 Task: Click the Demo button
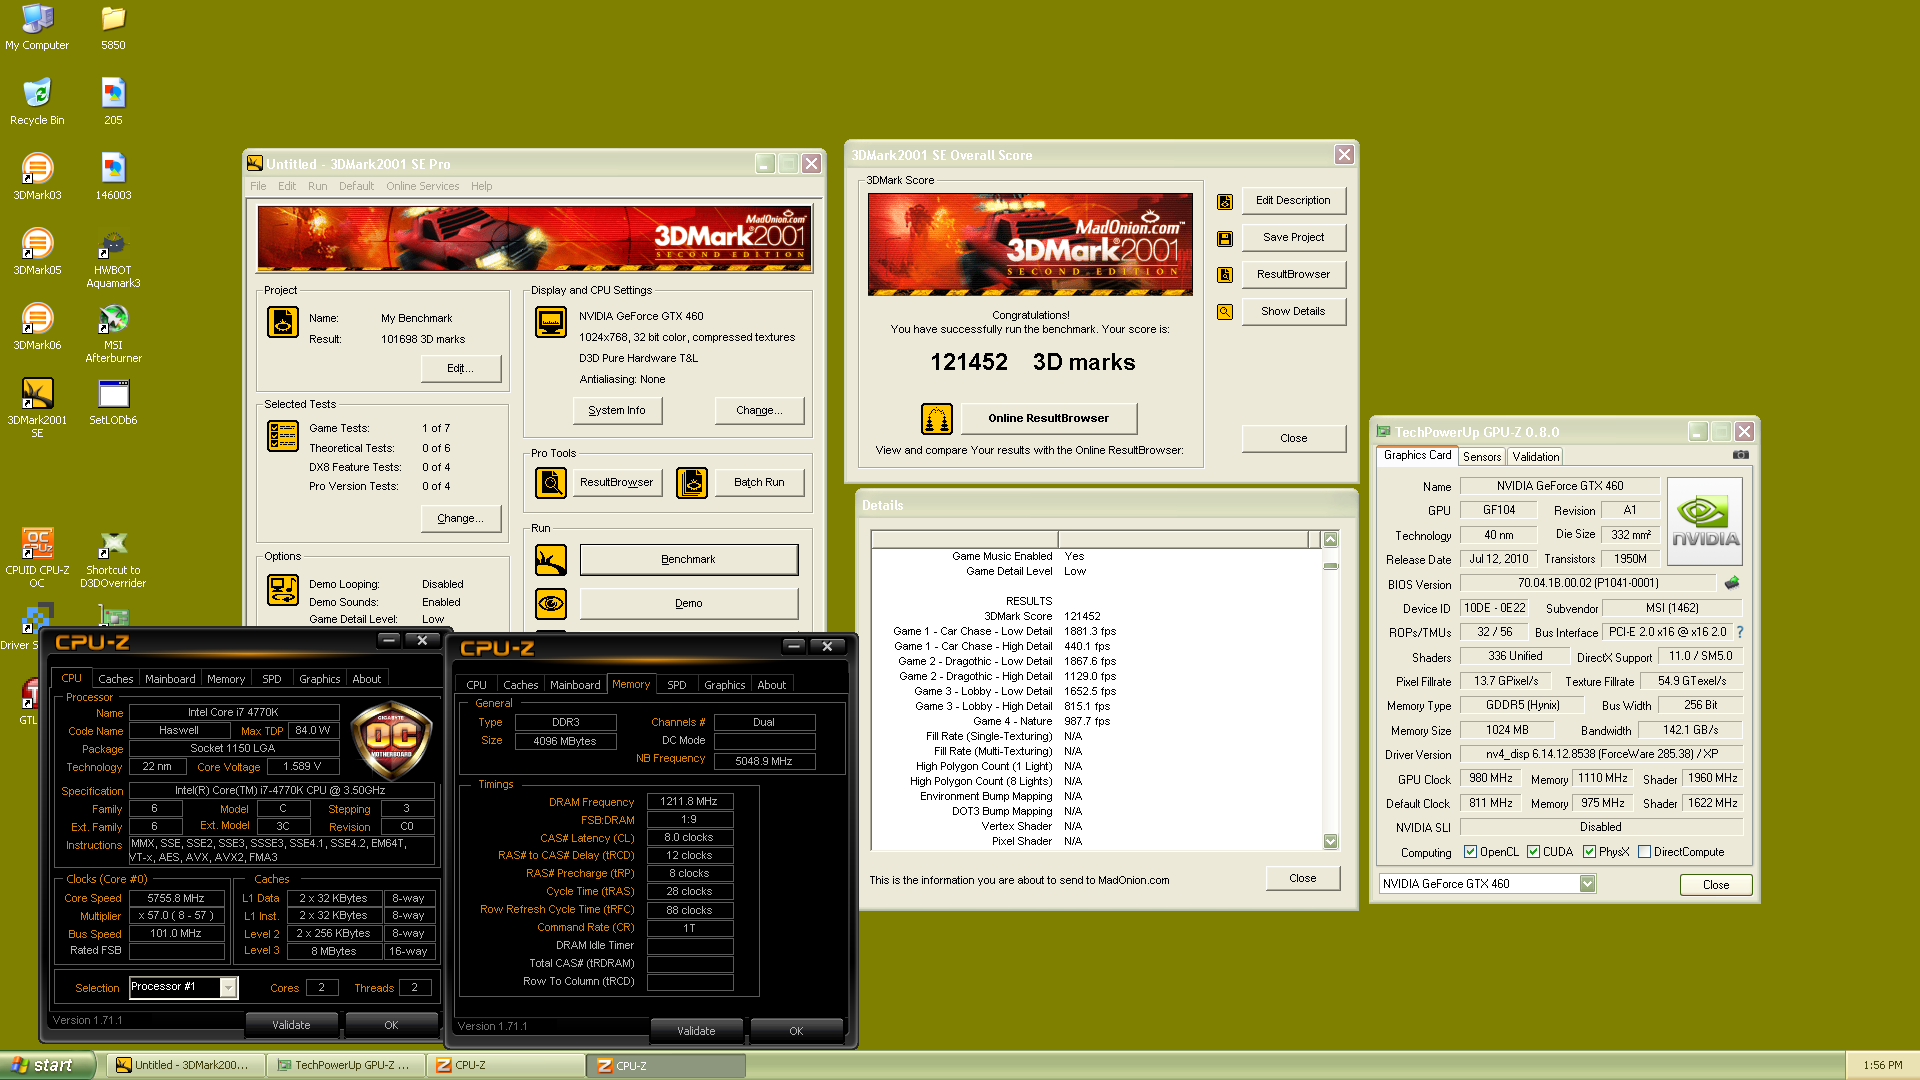point(689,604)
